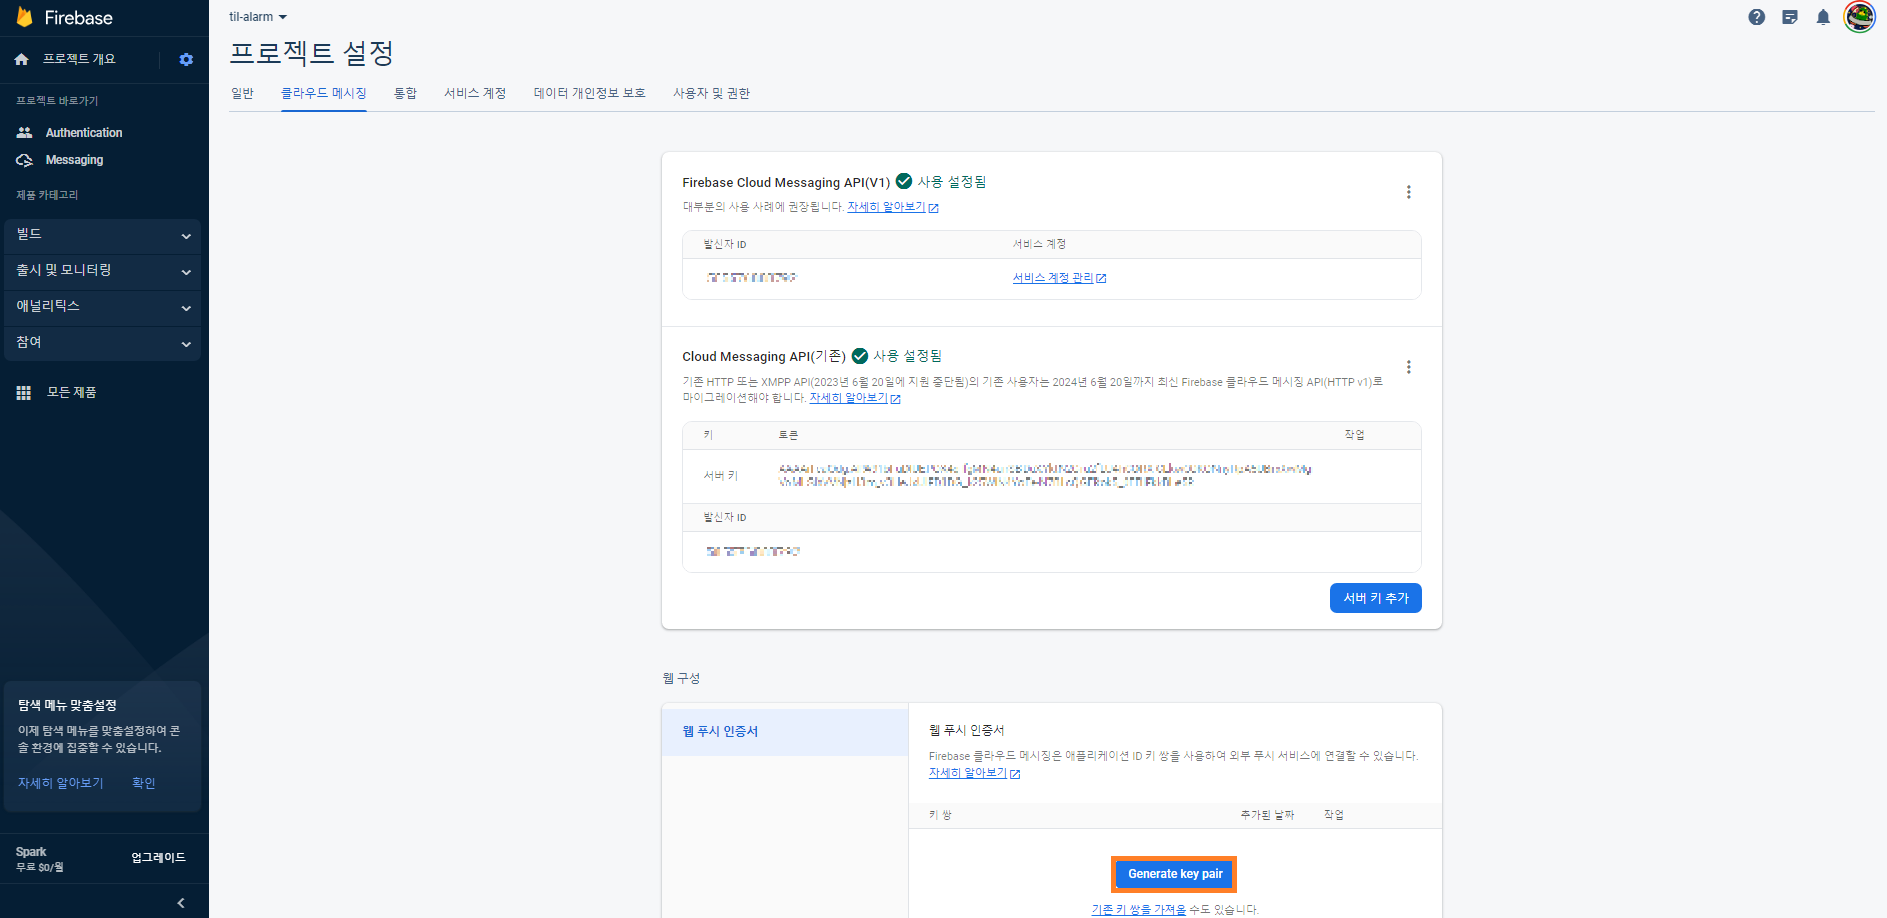This screenshot has width=1887, height=918.
Task: Open the project overview home icon
Action: 22,60
